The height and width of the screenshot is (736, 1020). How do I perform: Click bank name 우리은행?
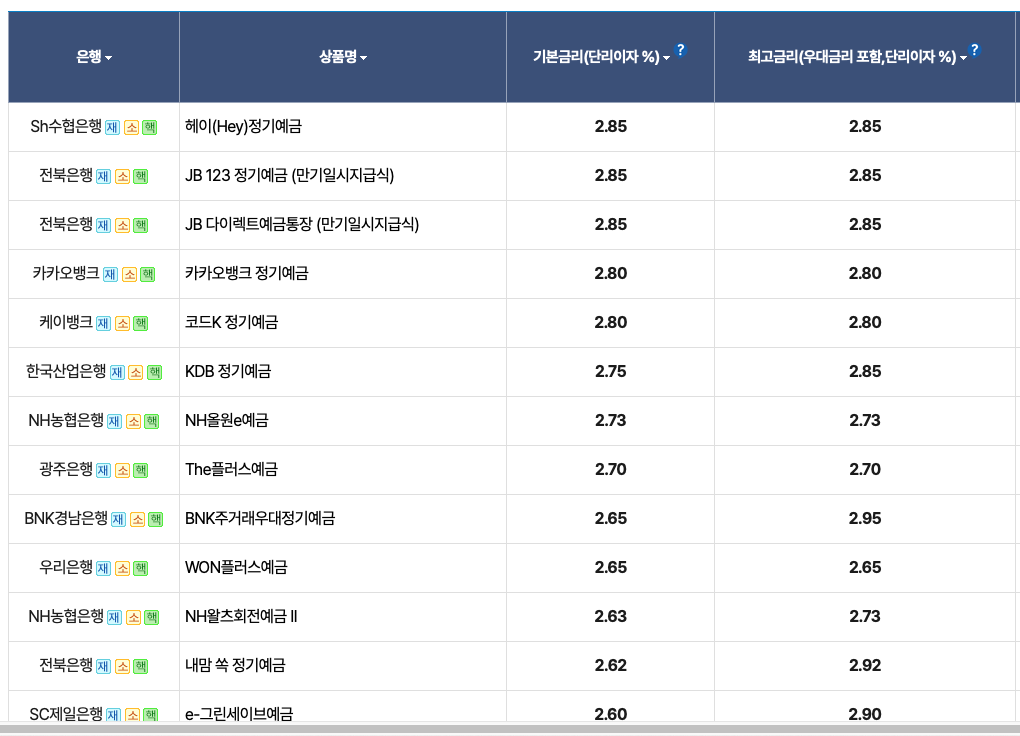click(66, 567)
